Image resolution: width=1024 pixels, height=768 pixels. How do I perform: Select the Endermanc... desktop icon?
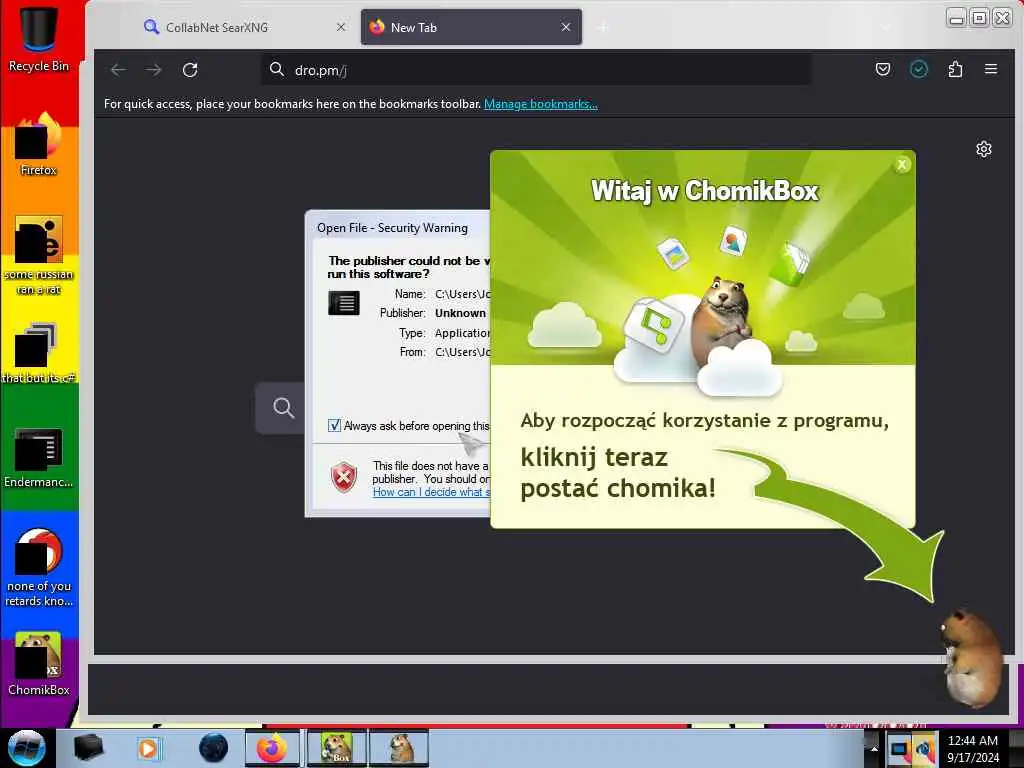click(x=38, y=457)
